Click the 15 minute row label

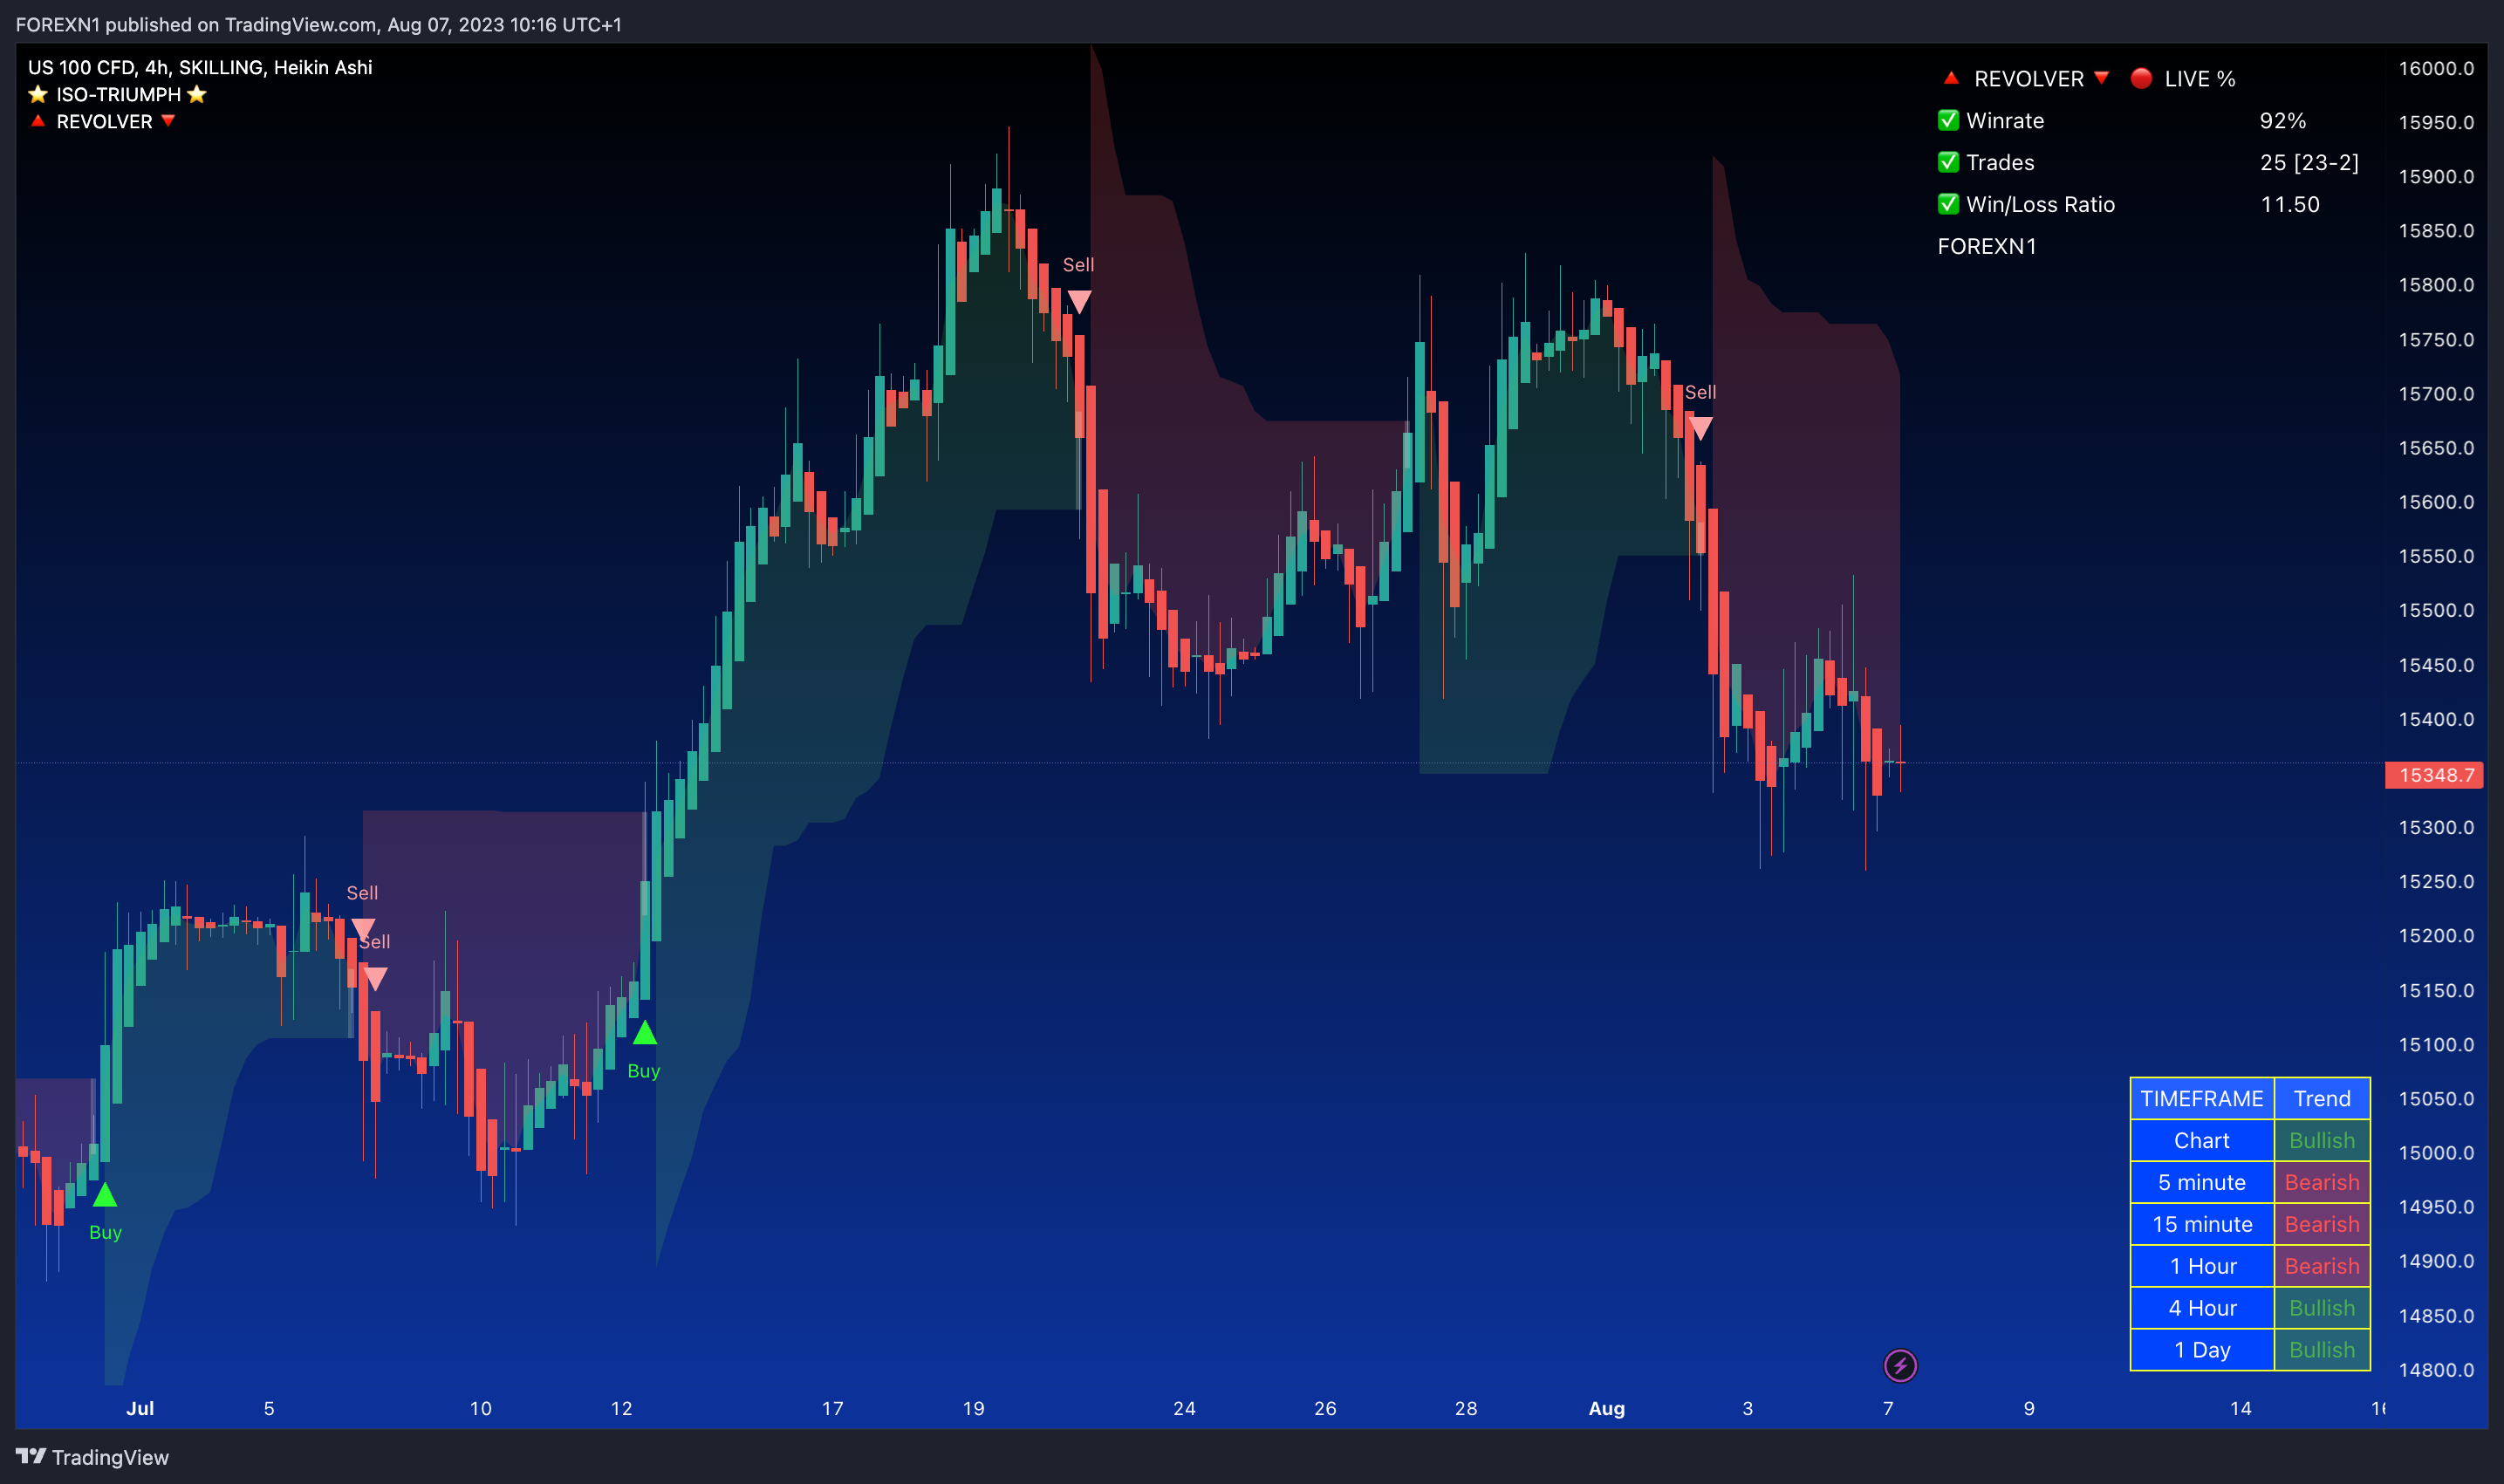[2202, 1224]
